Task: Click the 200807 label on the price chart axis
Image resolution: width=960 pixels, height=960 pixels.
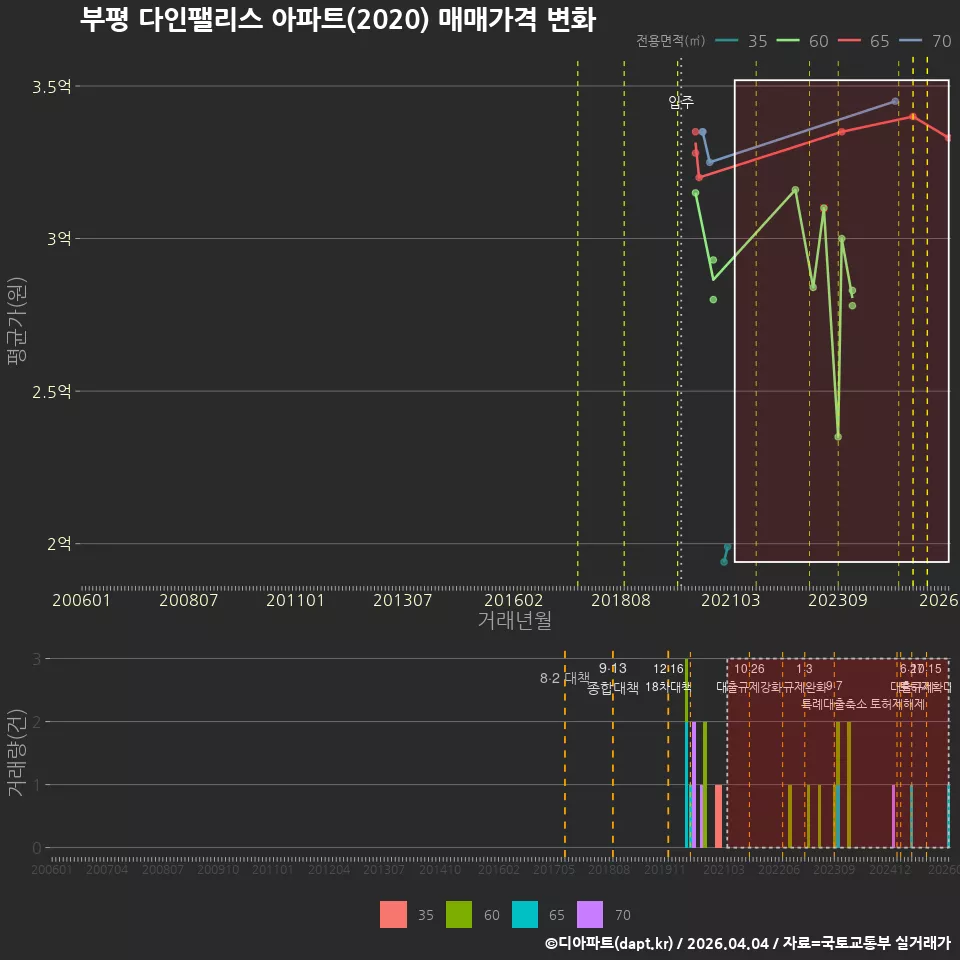Action: (189, 600)
